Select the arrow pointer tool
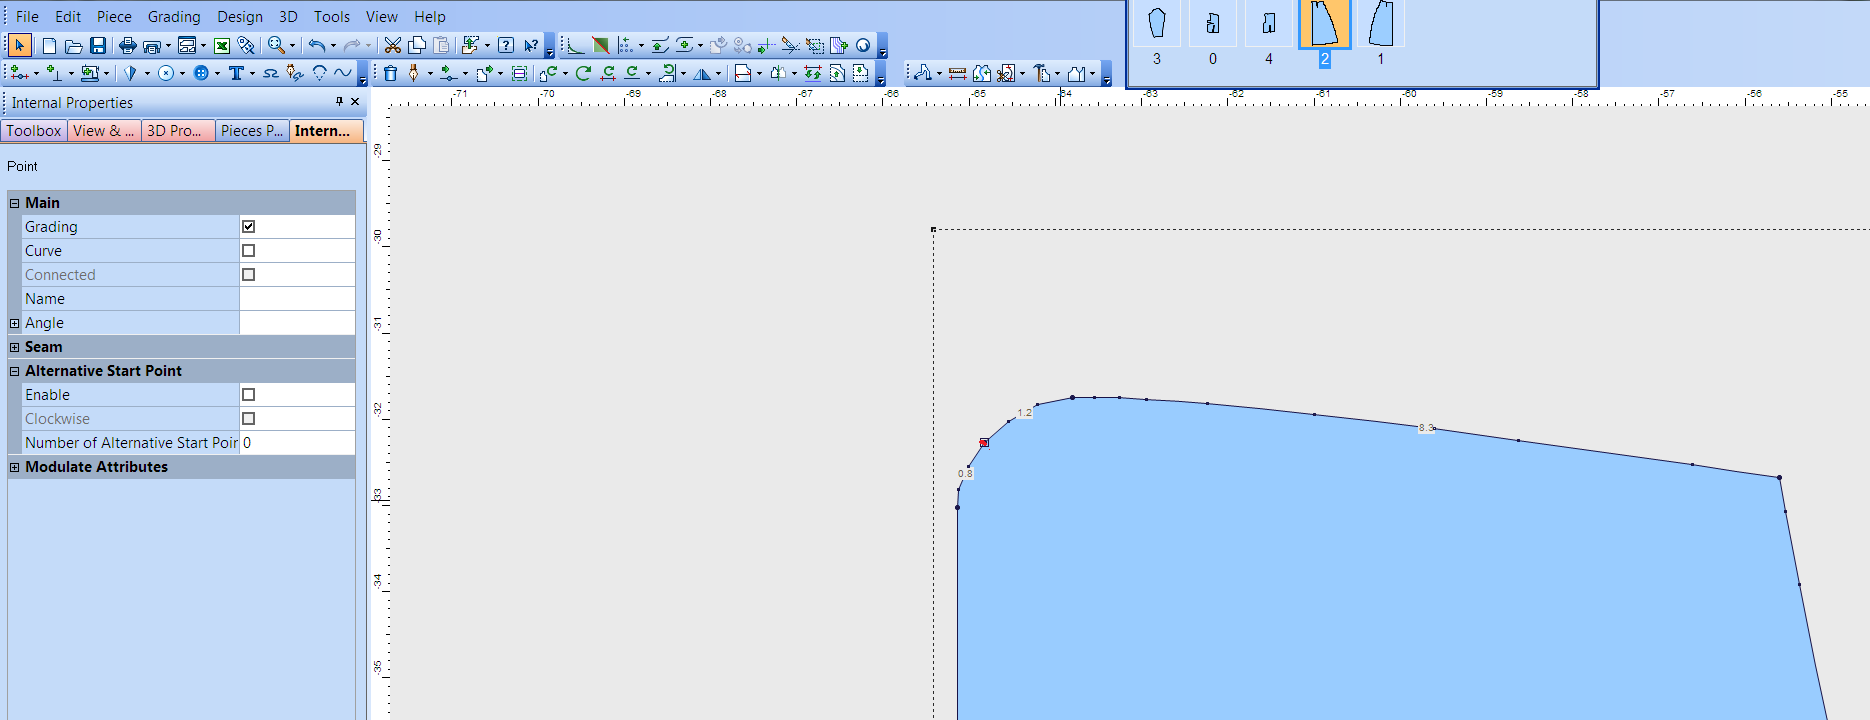 coord(19,45)
